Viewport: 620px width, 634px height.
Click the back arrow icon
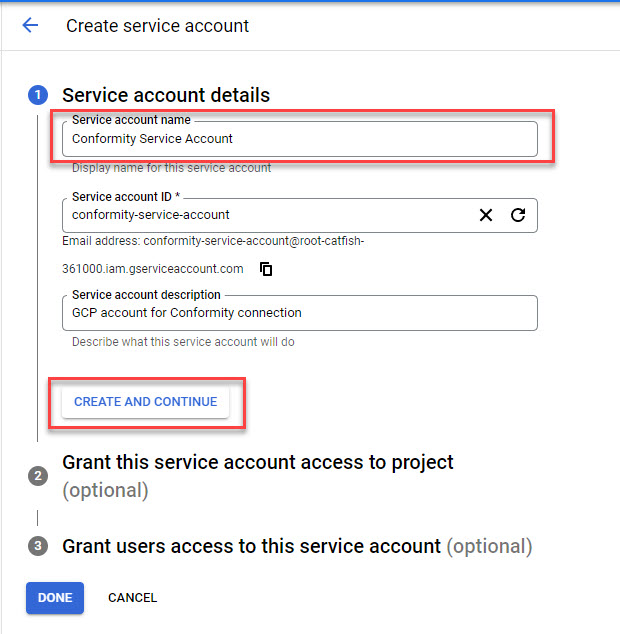(x=30, y=26)
